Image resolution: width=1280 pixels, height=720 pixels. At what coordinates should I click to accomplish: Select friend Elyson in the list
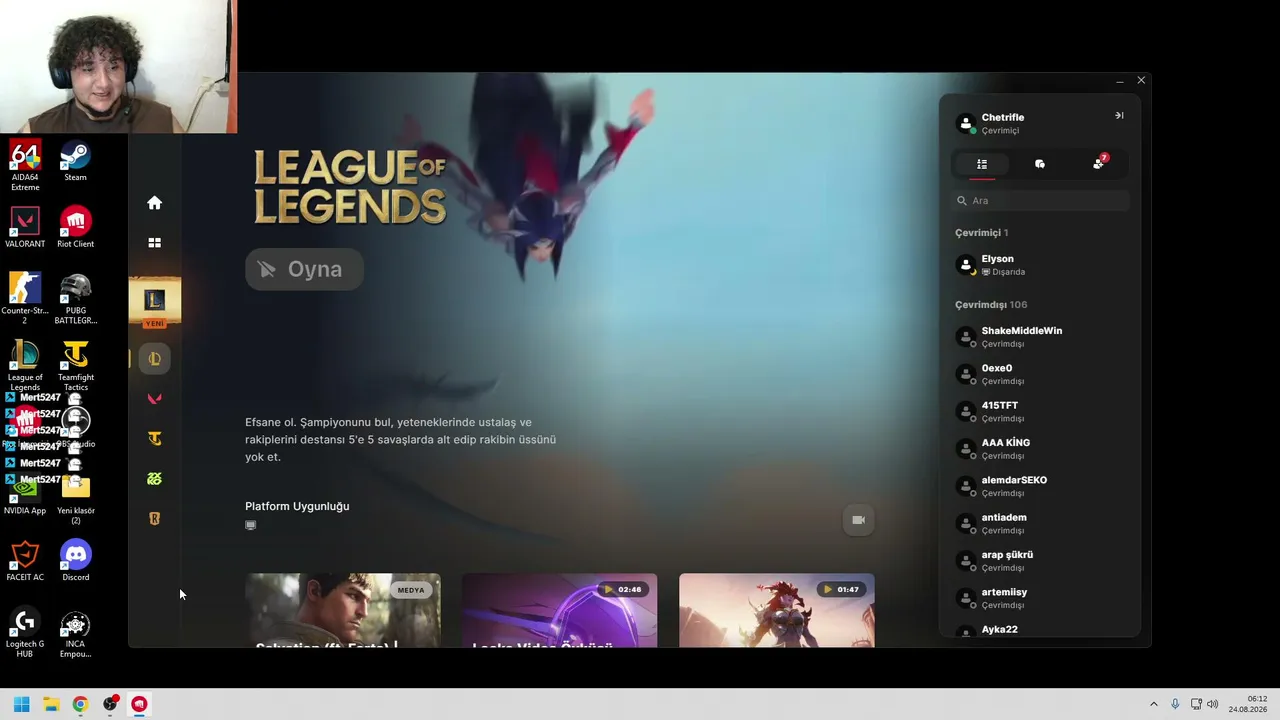[x=1040, y=265]
